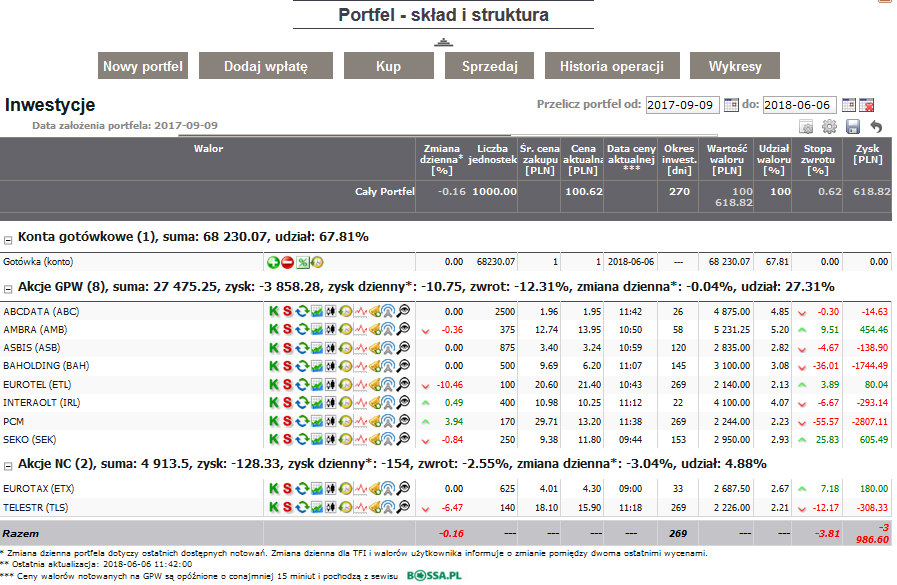The image size is (897, 585).
Task: Click the refresh arrows icon for ASBIS
Action: tap(302, 348)
